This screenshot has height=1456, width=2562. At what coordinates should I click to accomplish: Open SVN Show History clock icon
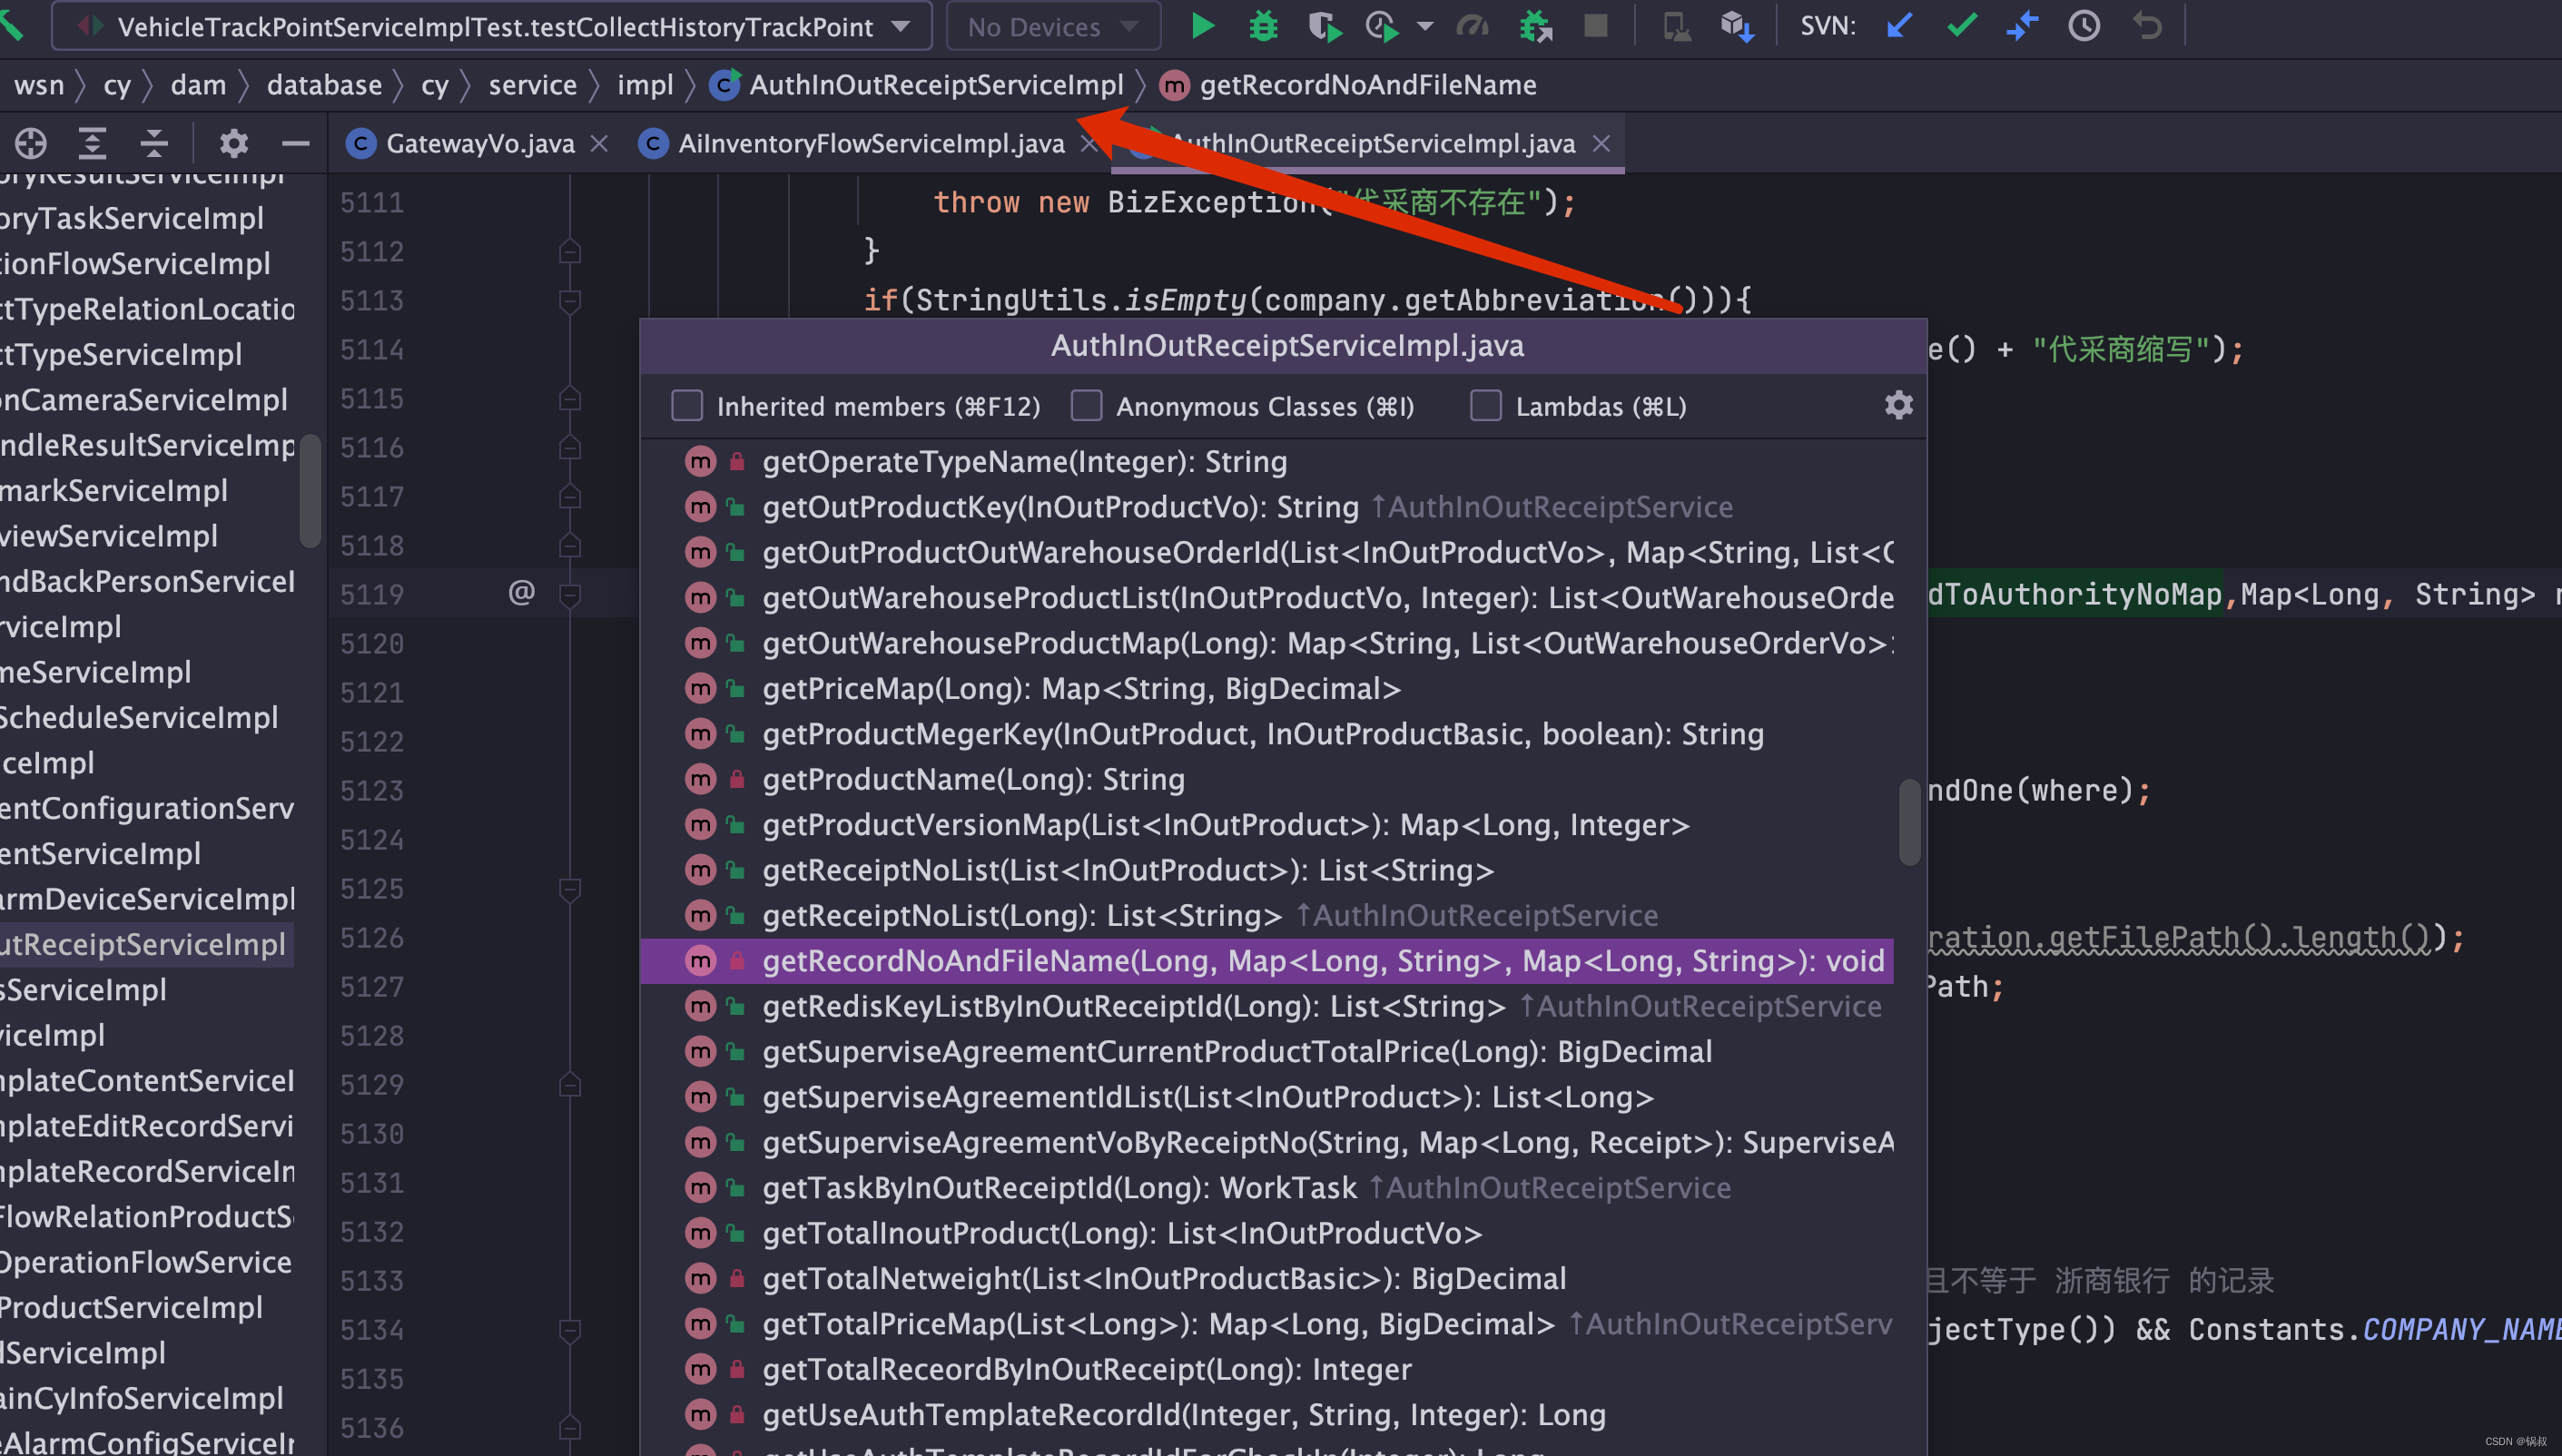point(2084,26)
